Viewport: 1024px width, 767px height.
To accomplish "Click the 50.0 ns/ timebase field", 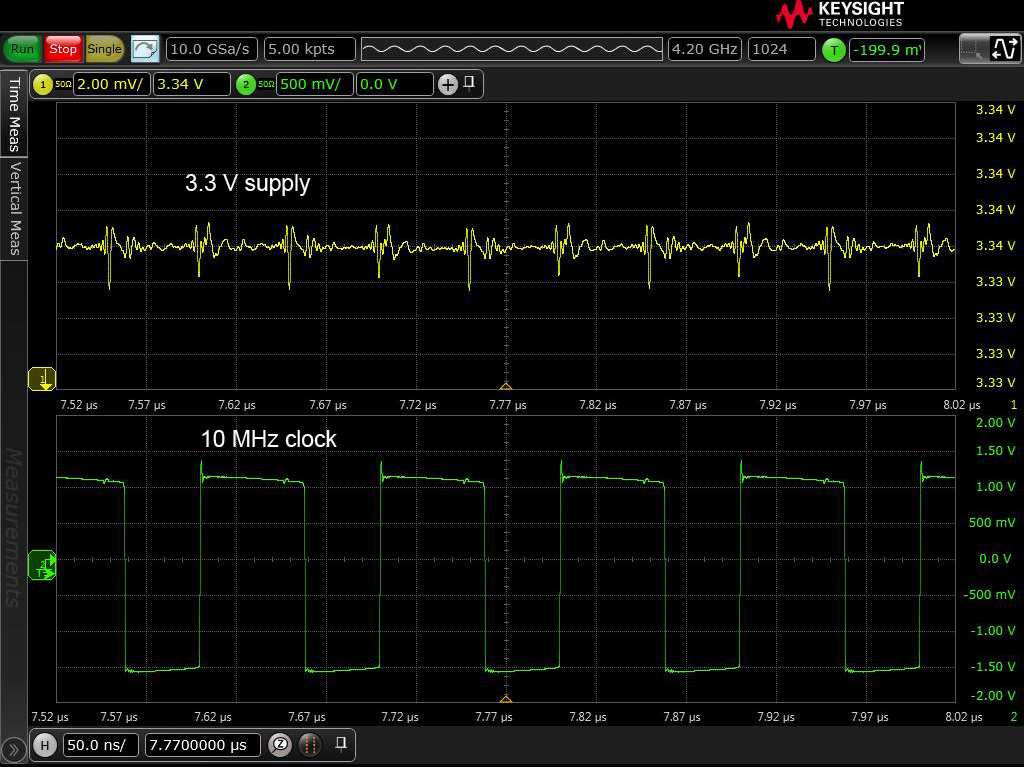I will pos(101,745).
